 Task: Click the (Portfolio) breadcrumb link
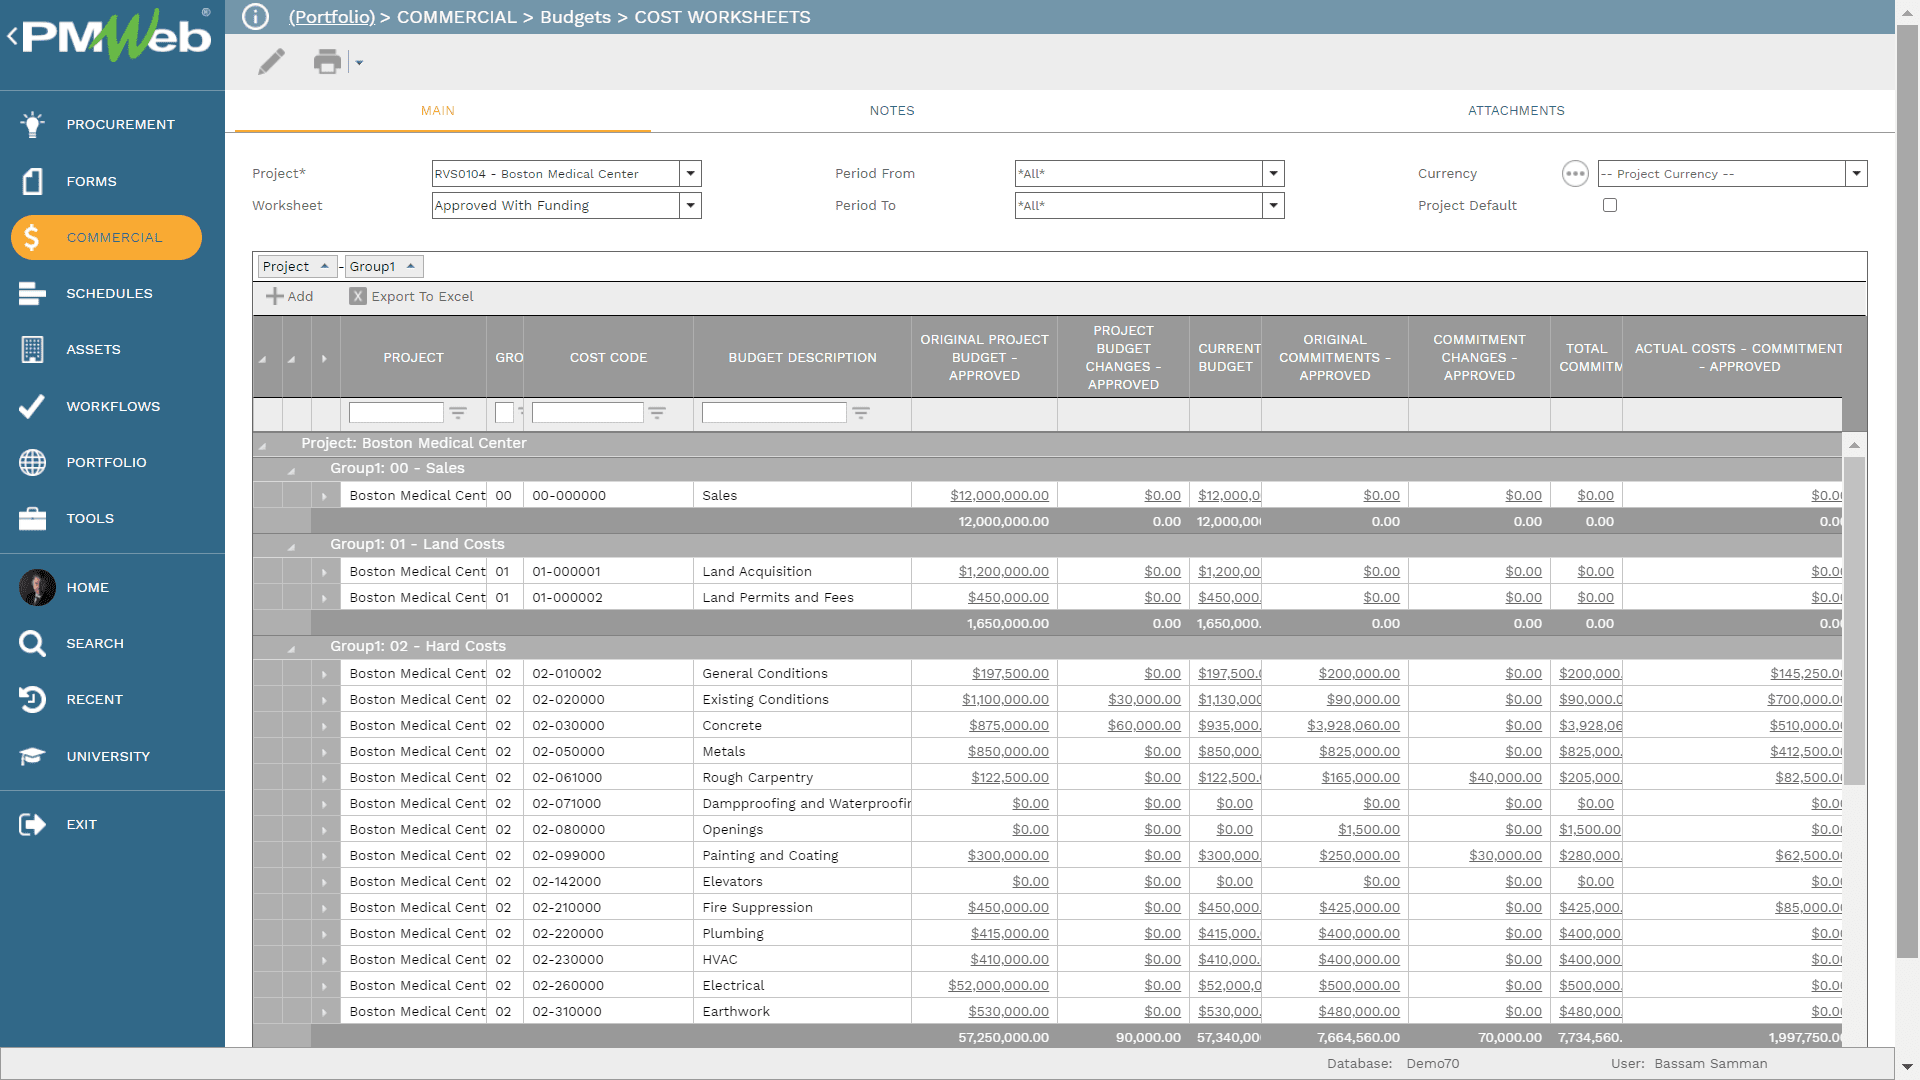332,17
